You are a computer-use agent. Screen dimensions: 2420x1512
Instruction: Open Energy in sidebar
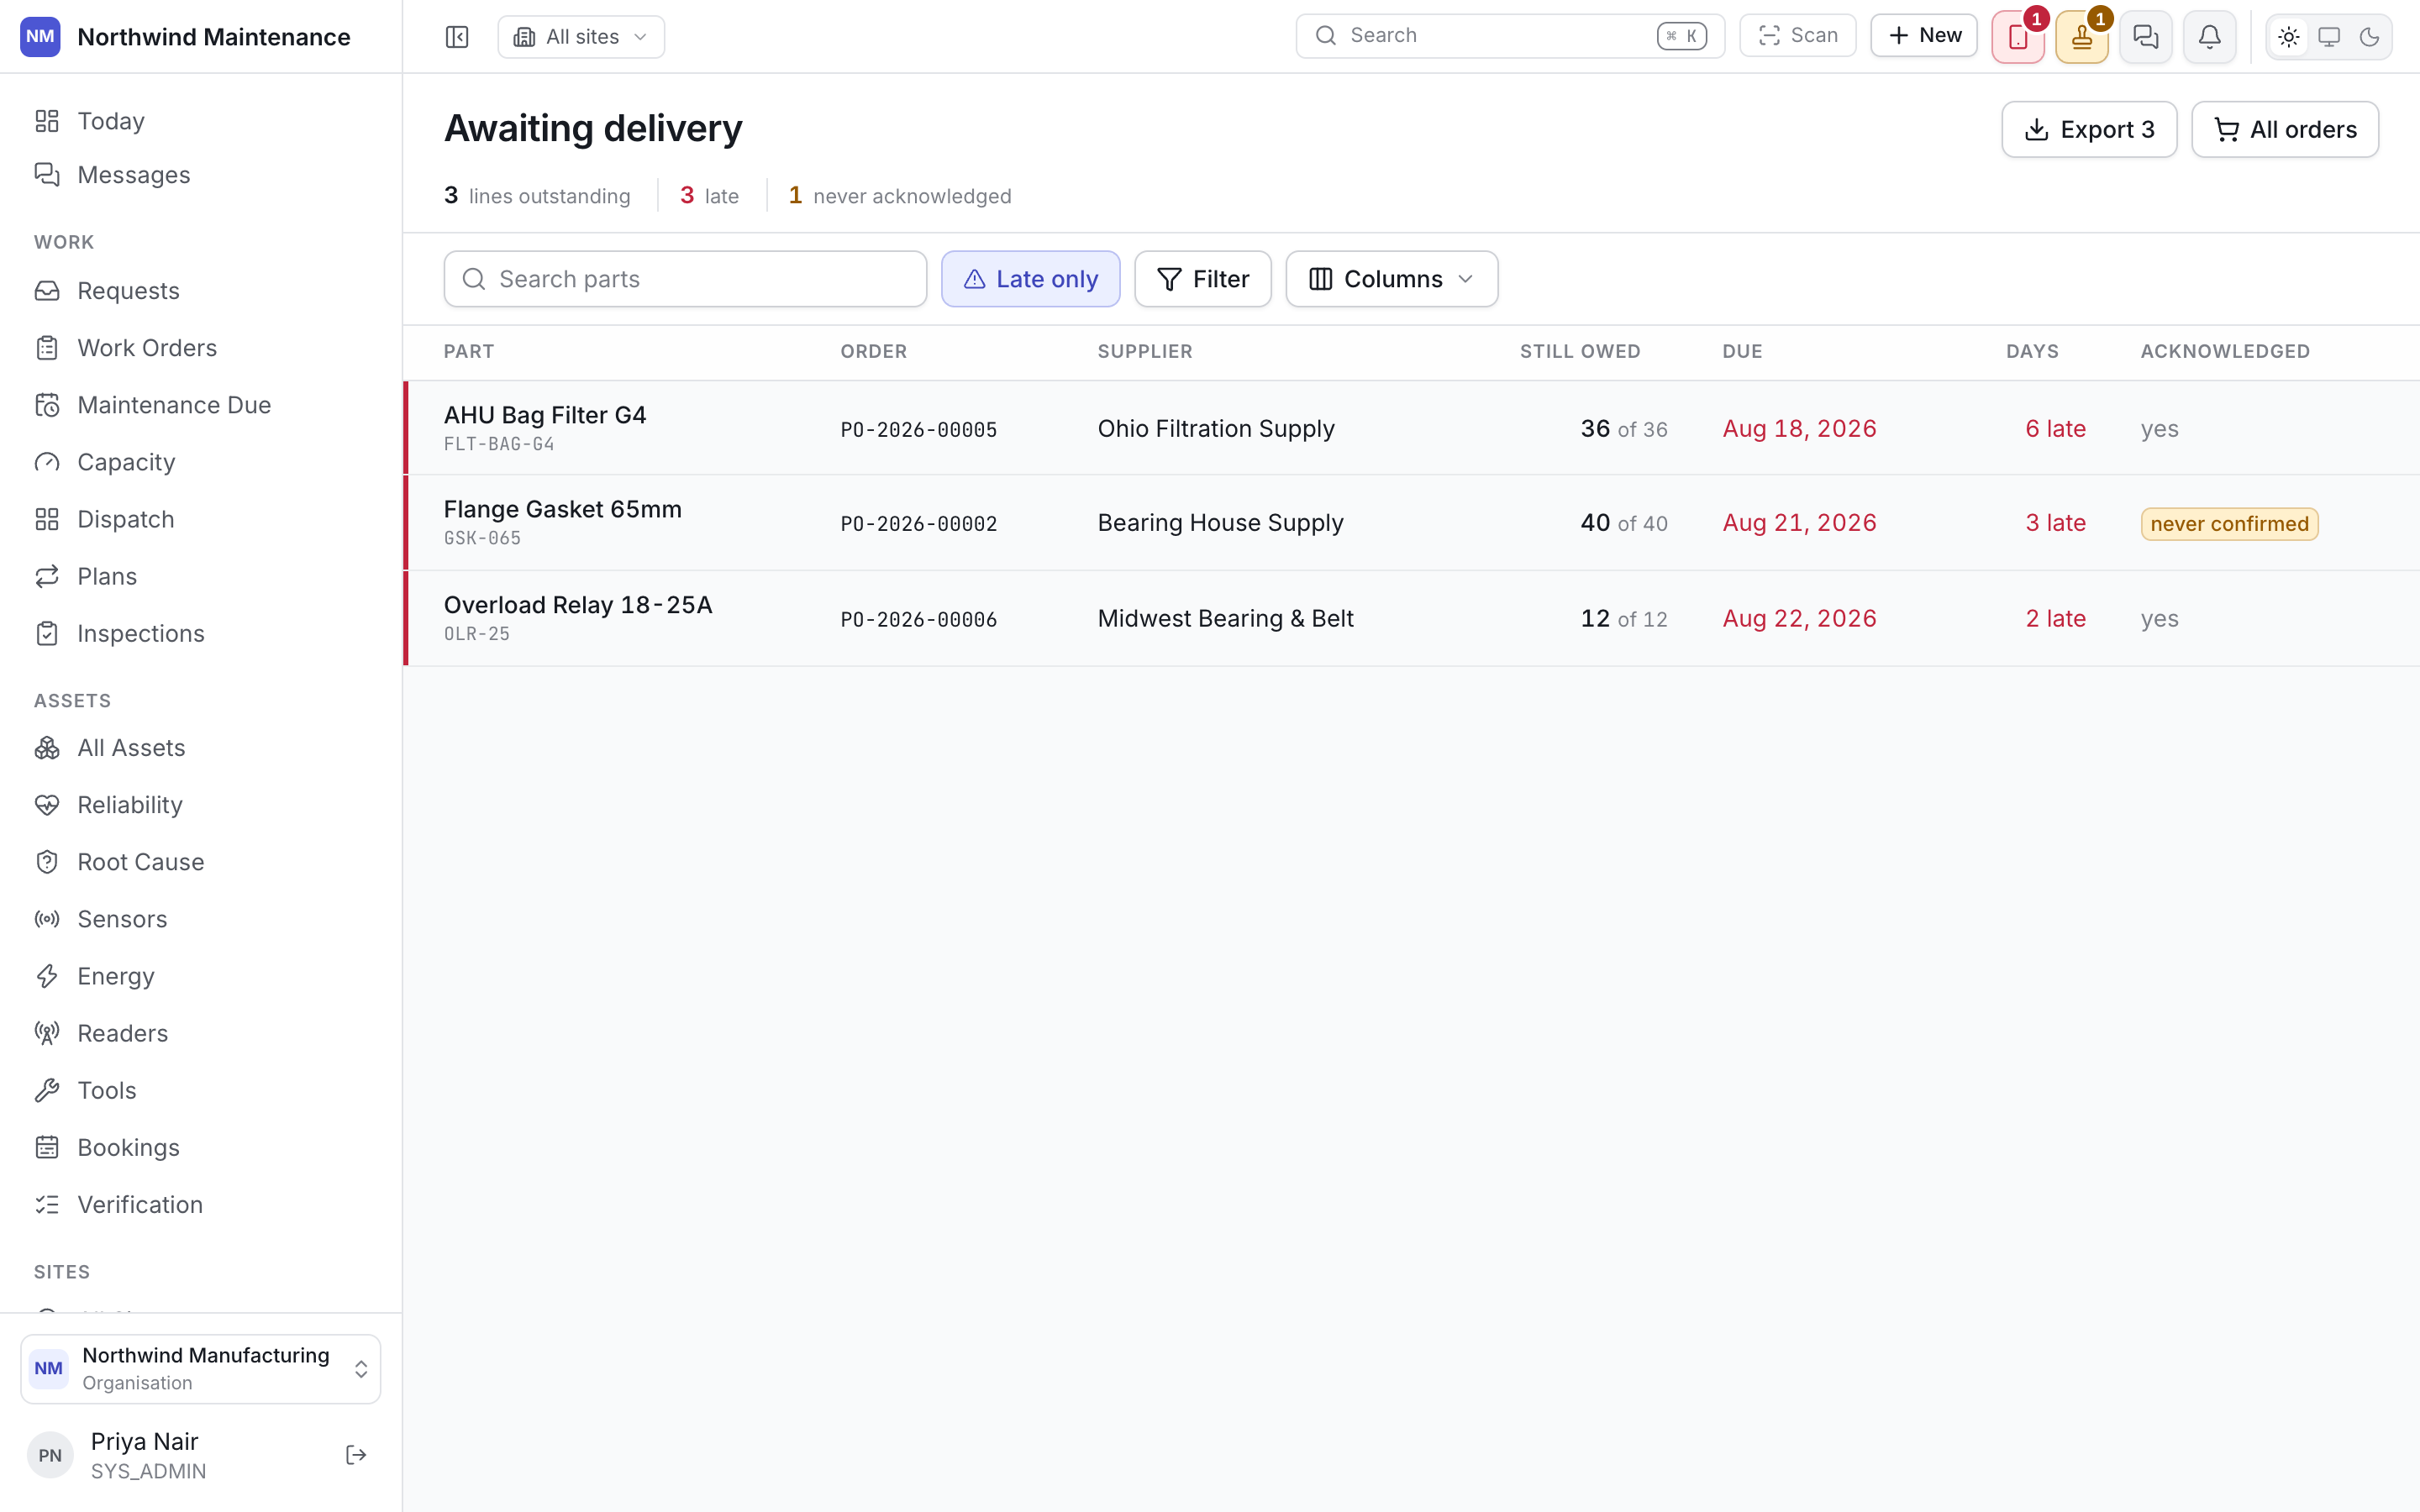(201, 976)
